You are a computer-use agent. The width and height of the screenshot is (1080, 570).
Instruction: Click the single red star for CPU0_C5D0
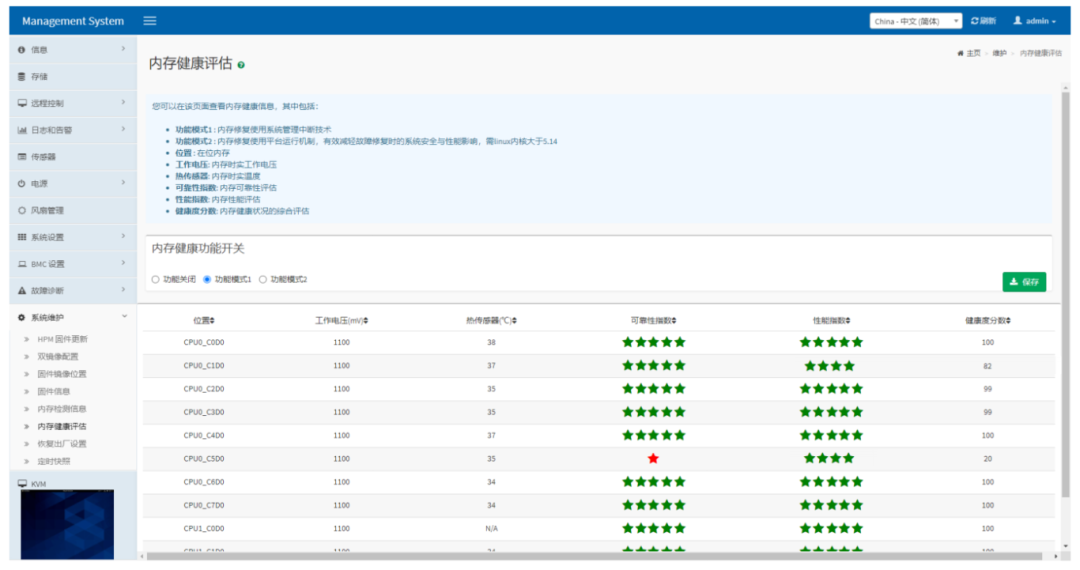point(653,458)
